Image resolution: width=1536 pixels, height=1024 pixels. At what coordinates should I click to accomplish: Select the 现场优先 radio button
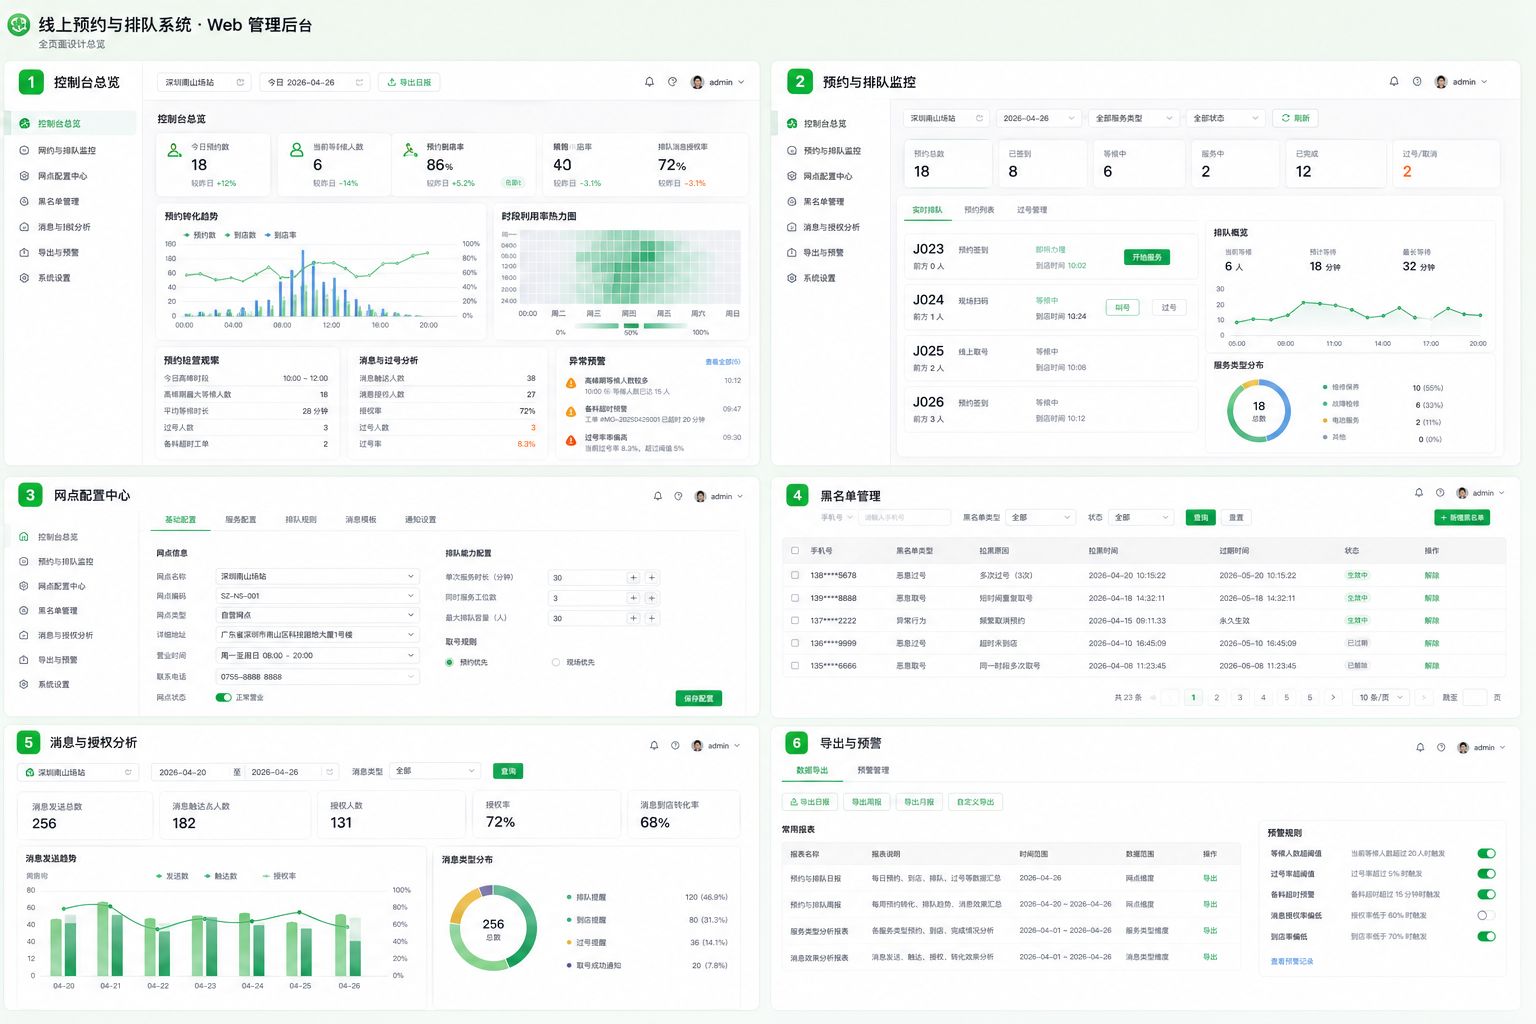pyautogui.click(x=556, y=662)
